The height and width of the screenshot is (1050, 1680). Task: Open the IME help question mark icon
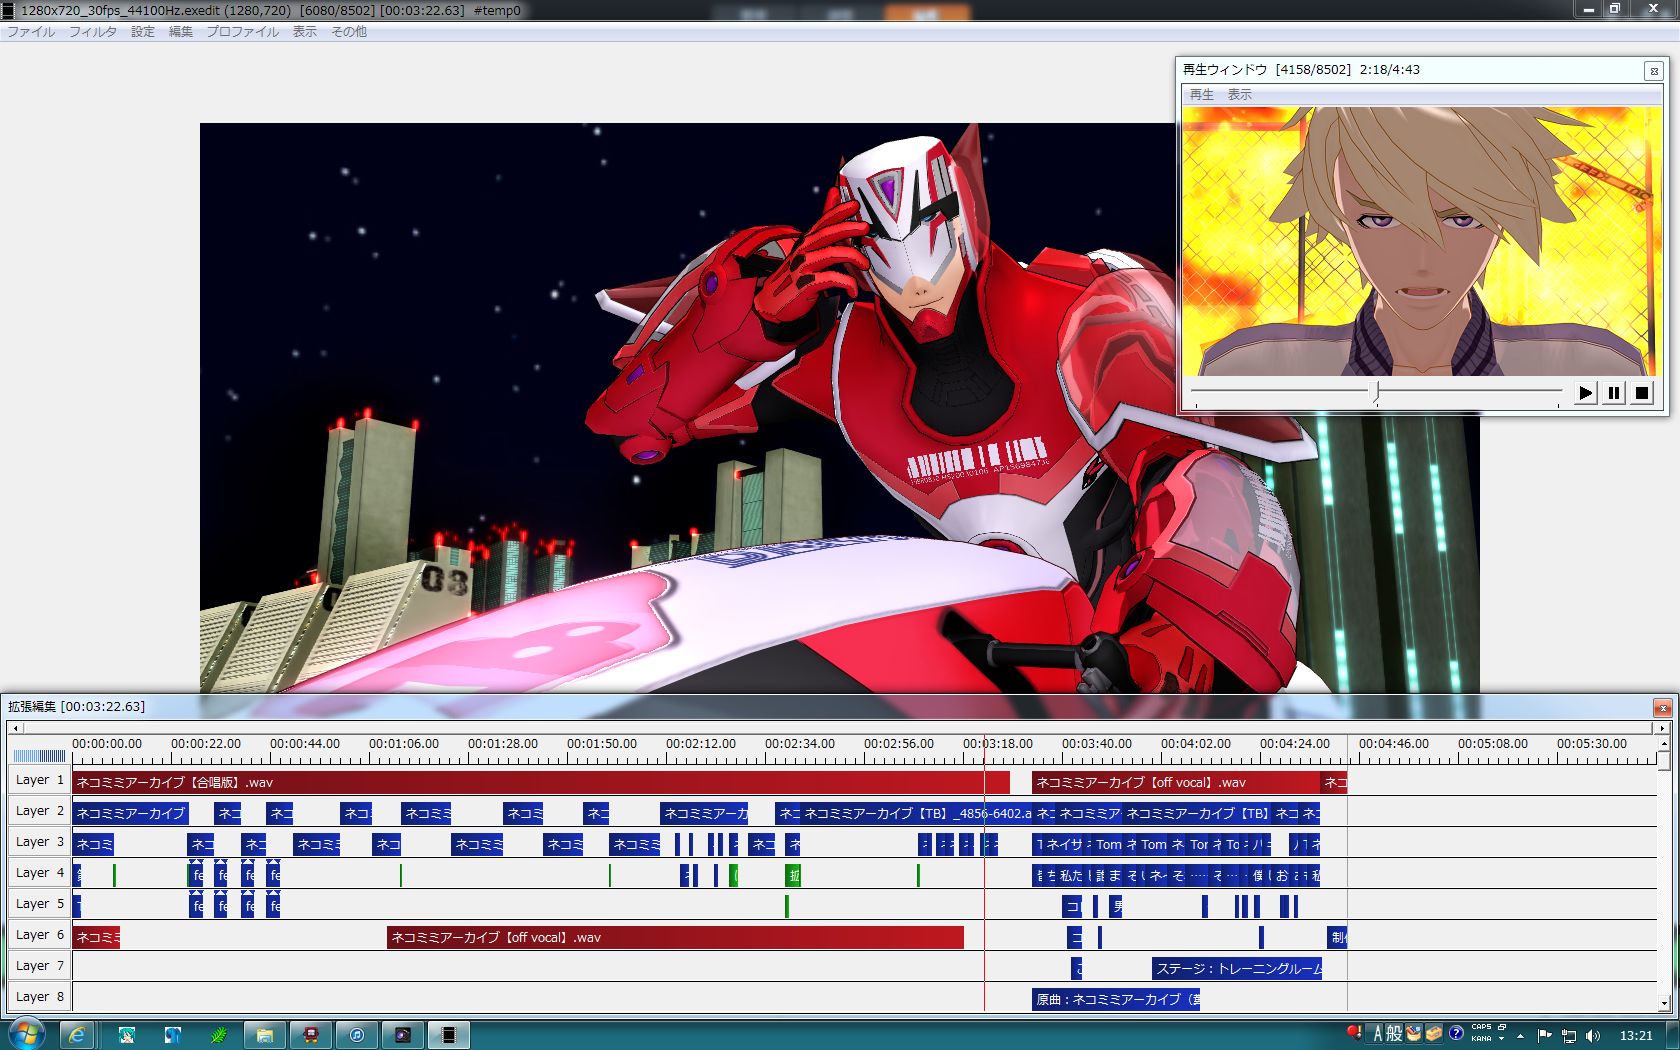(x=1456, y=1033)
